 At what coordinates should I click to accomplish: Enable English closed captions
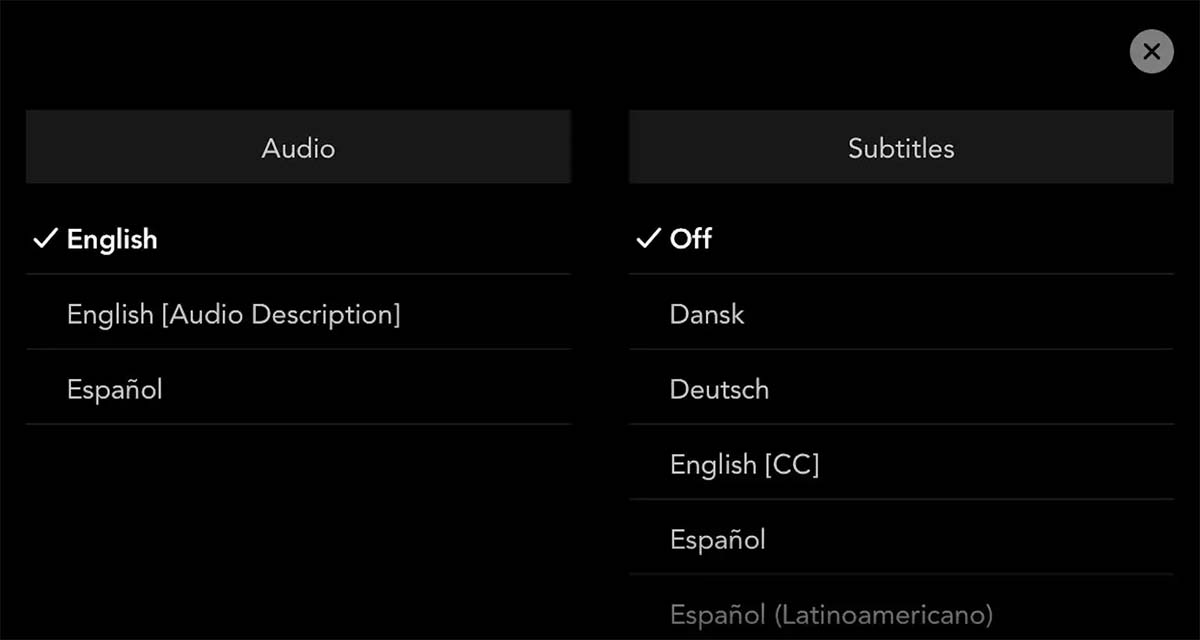[x=744, y=464]
